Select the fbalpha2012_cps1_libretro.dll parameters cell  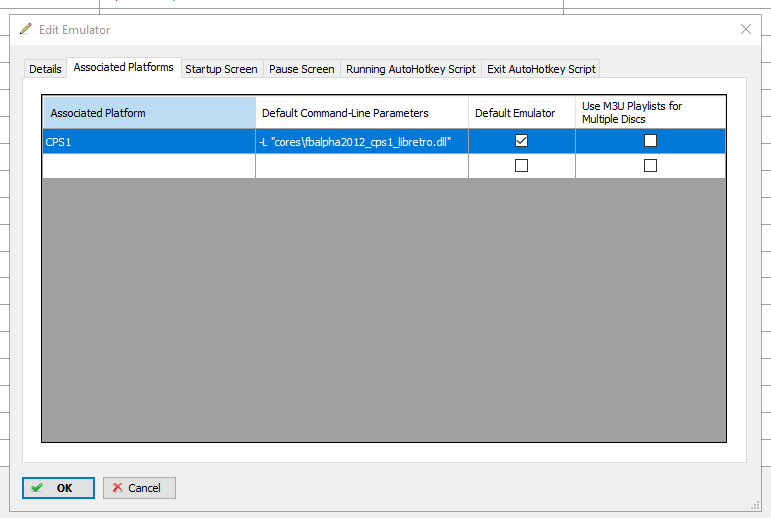point(362,142)
